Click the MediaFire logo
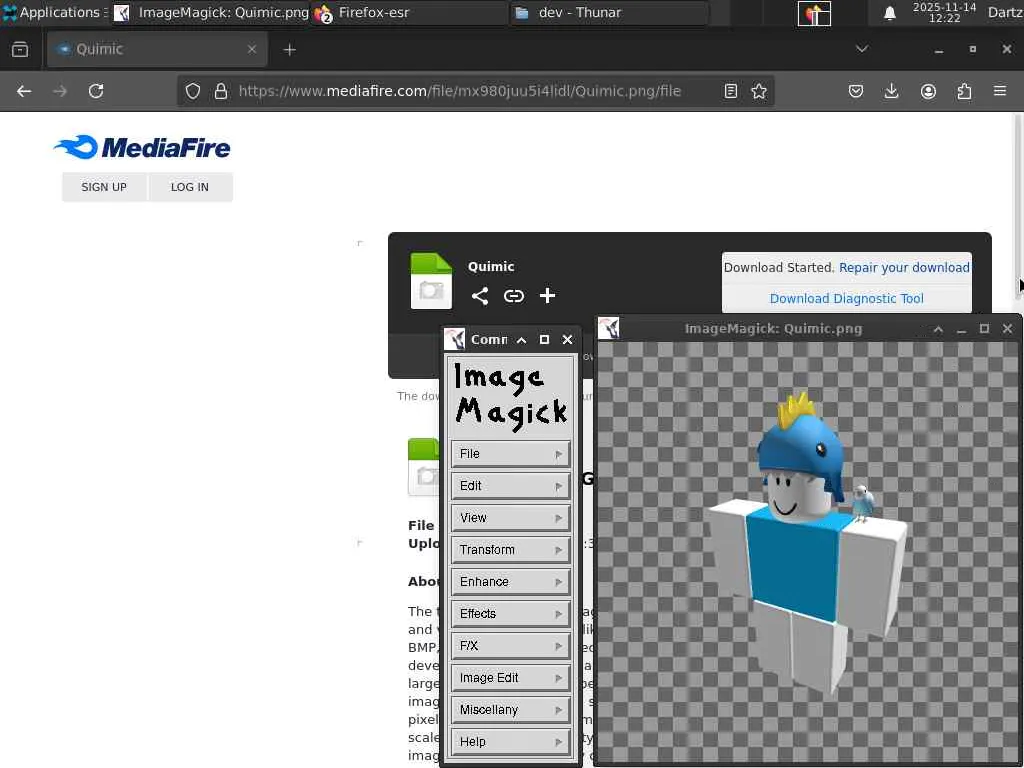This screenshot has height=768, width=1024. pos(142,148)
